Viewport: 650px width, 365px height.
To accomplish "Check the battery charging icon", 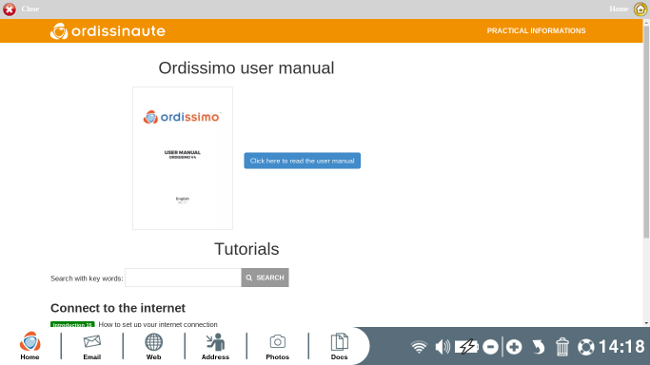I will pyautogui.click(x=467, y=347).
